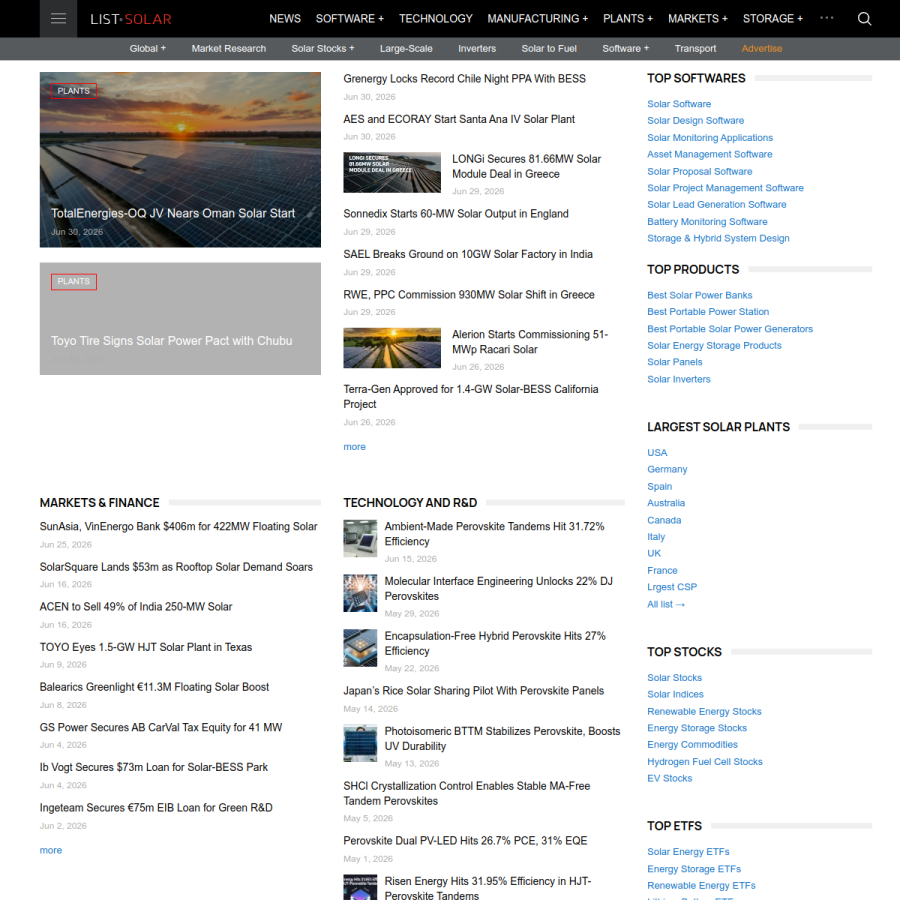
Task: Expand the SOFTWARE + navigation menu
Action: [350, 19]
